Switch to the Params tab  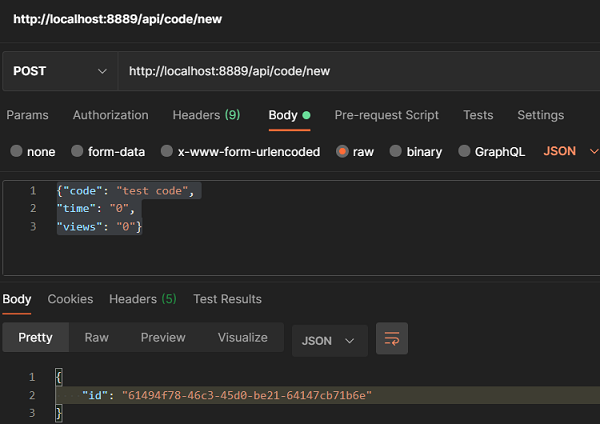coord(27,115)
